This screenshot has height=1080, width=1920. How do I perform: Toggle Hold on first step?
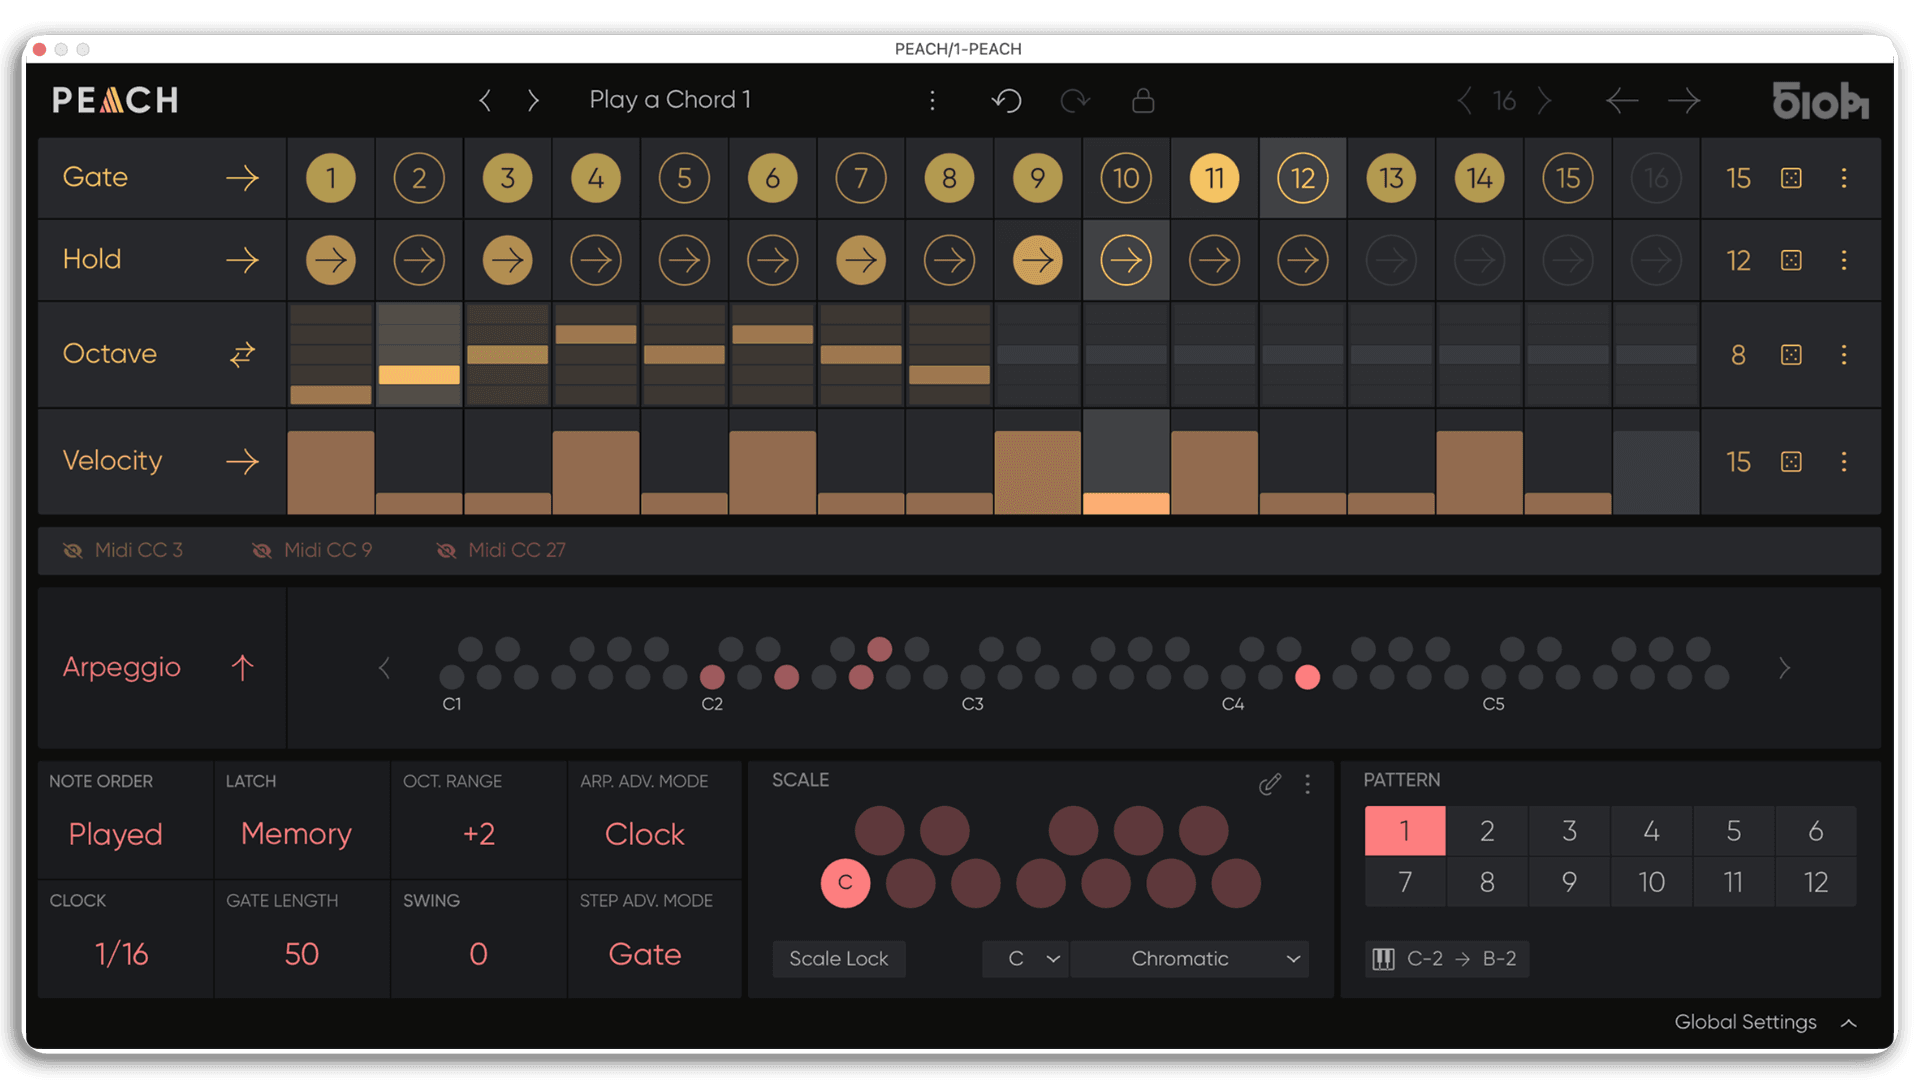click(x=331, y=260)
